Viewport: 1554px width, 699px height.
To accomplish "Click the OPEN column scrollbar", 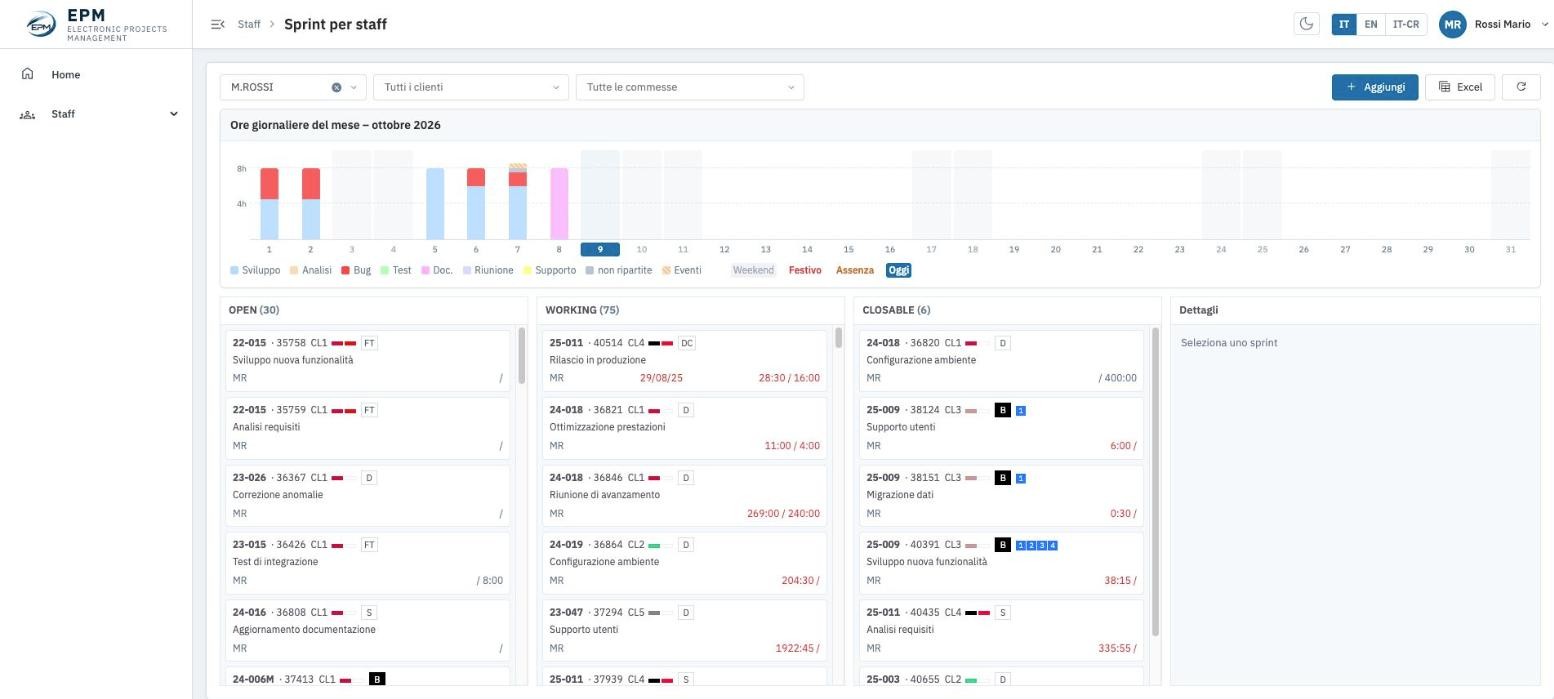I will [x=521, y=355].
